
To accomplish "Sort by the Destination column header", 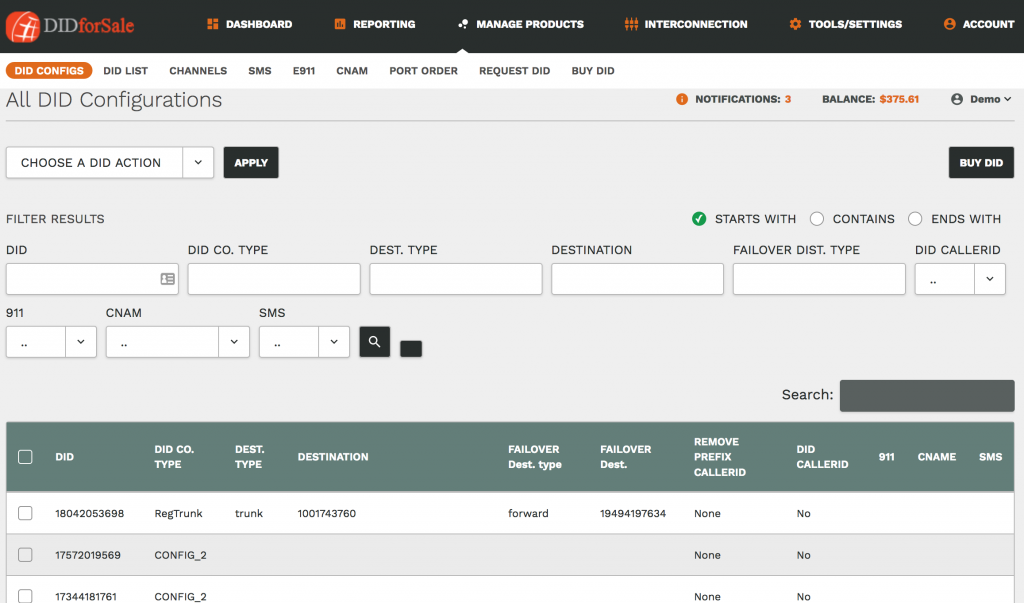I will (x=333, y=457).
